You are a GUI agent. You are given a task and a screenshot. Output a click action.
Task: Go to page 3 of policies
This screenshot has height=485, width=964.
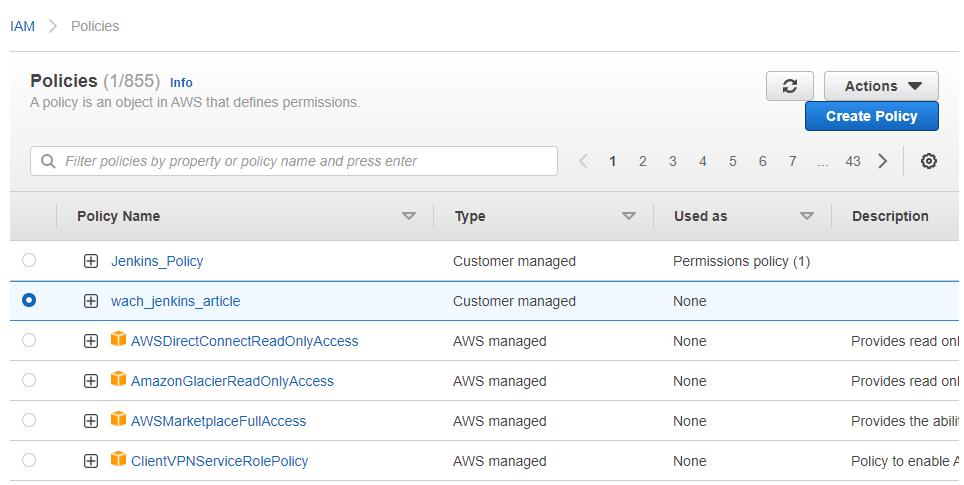(x=672, y=161)
